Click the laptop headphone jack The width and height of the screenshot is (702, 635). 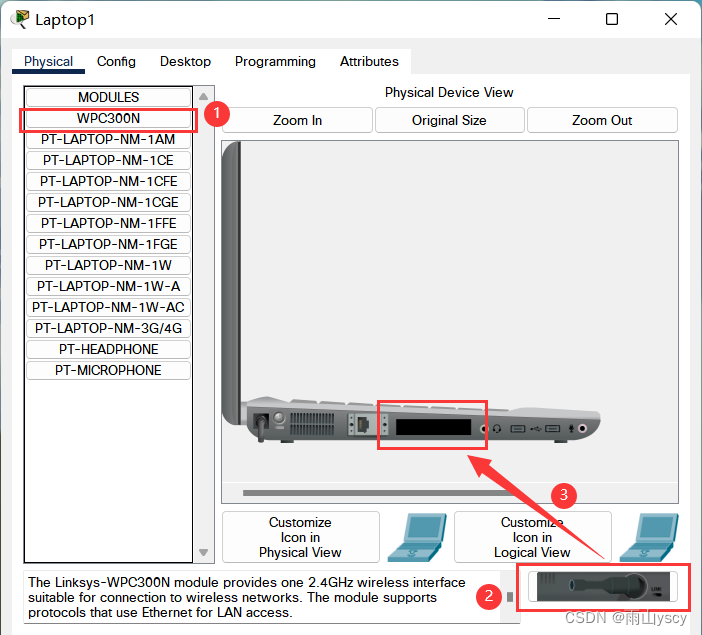[x=484, y=429]
